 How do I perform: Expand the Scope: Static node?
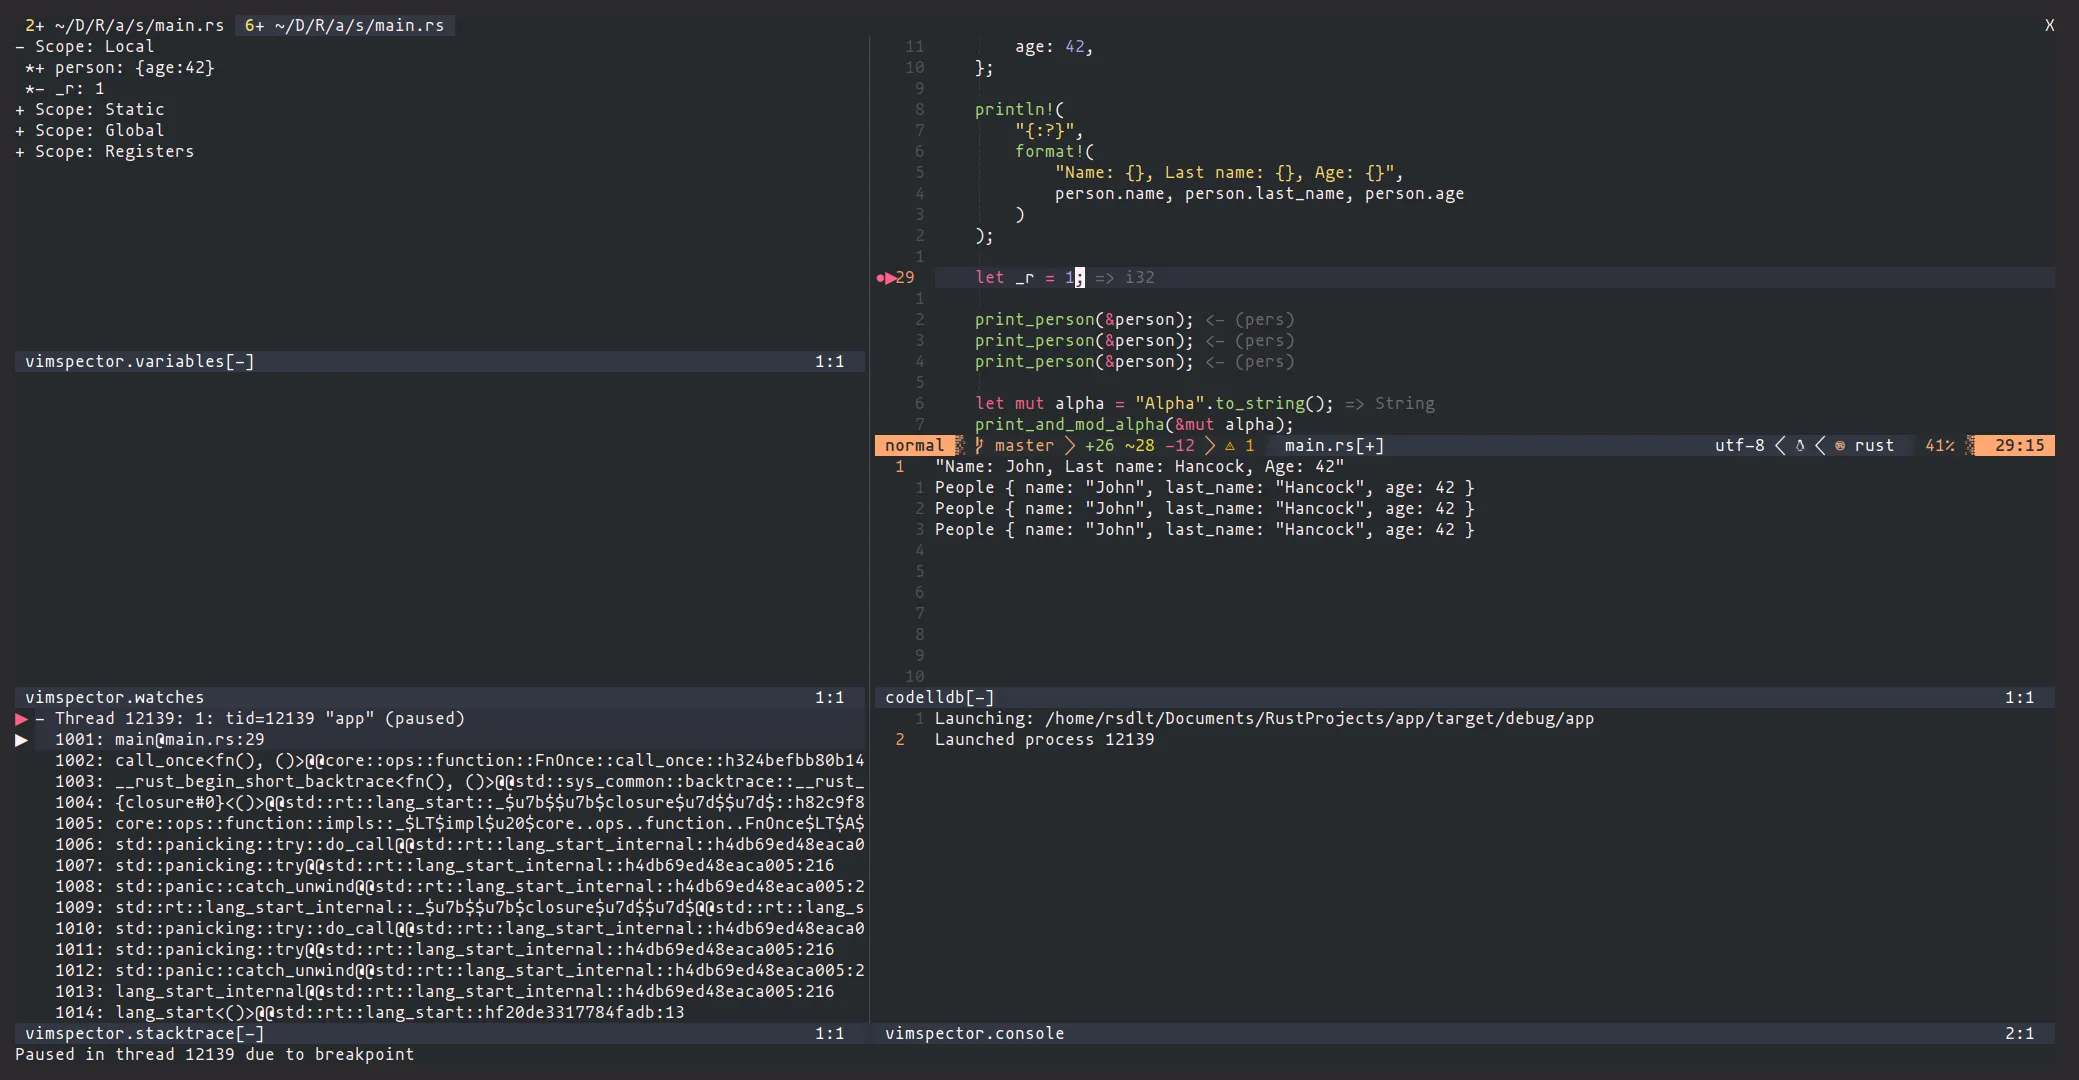pos(20,109)
